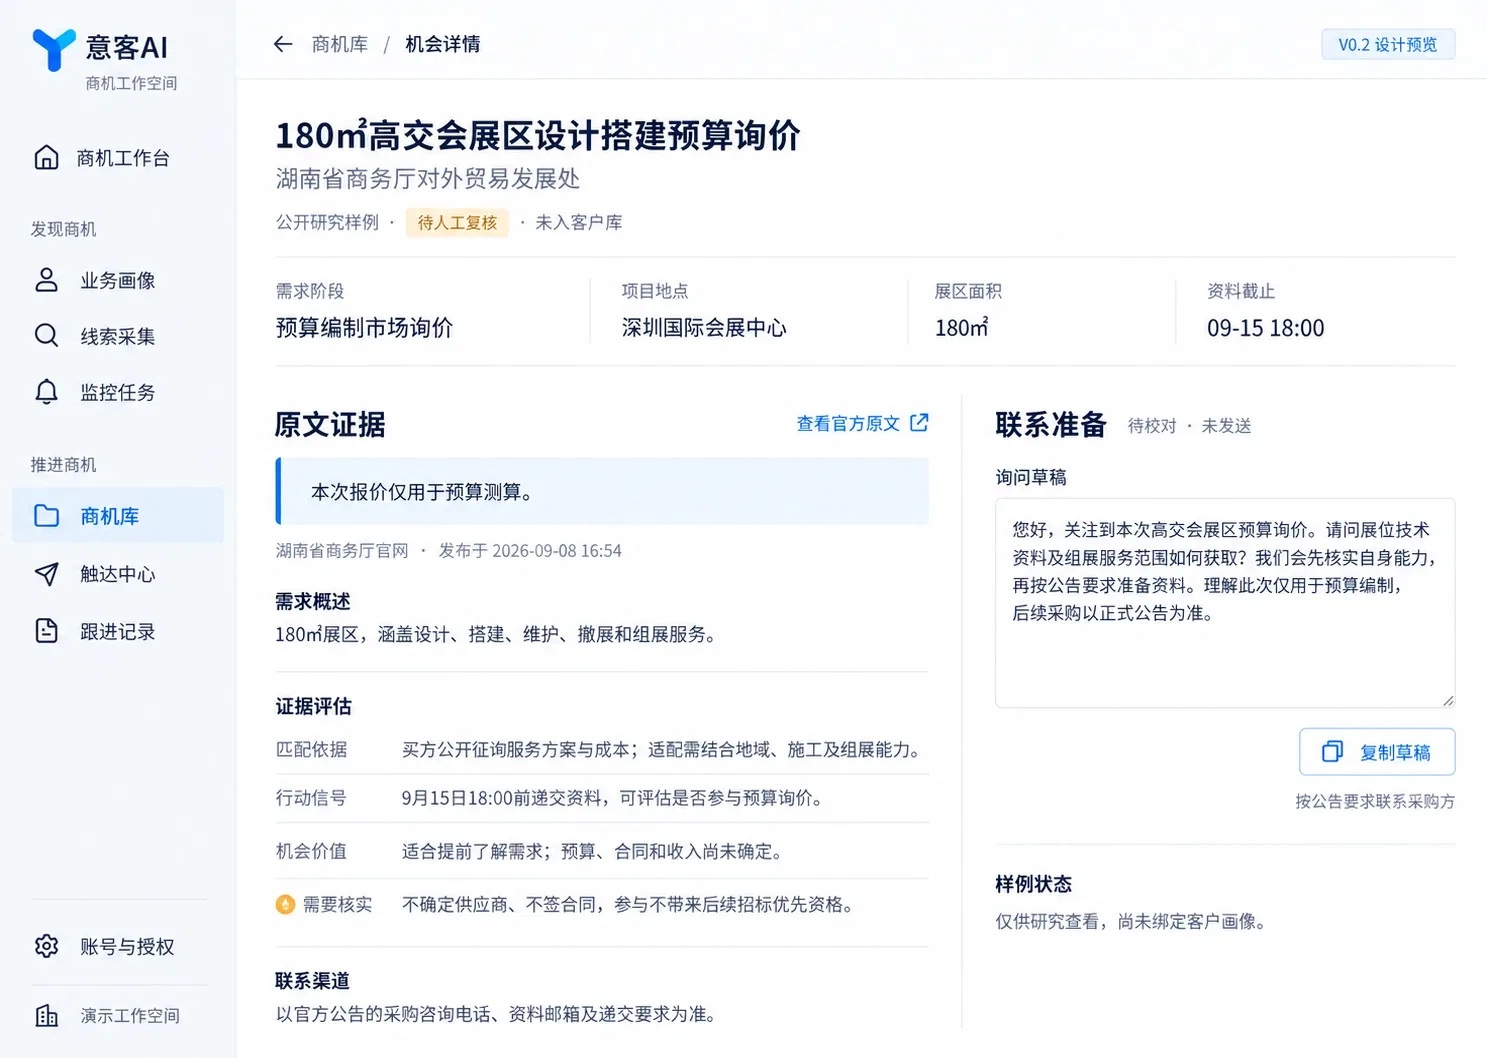1487x1058 pixels.
Task: Open 线索采集 menu item
Action: pyautogui.click(x=118, y=336)
